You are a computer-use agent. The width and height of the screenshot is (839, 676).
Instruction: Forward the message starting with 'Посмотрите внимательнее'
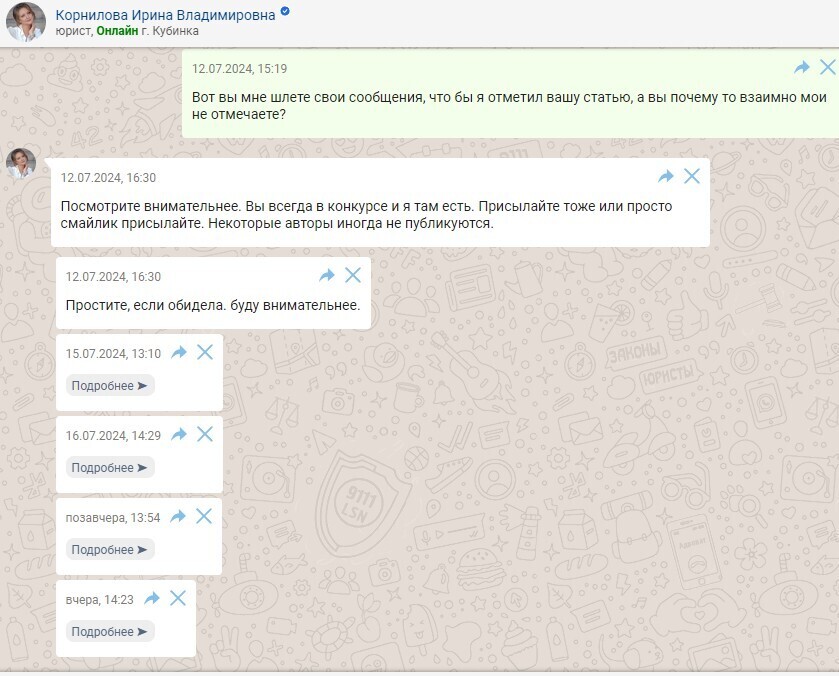(666, 176)
